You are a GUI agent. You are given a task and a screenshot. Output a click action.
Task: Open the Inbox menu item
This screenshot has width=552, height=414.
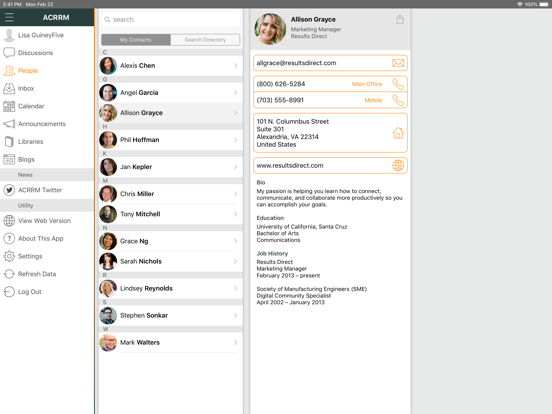tap(47, 88)
